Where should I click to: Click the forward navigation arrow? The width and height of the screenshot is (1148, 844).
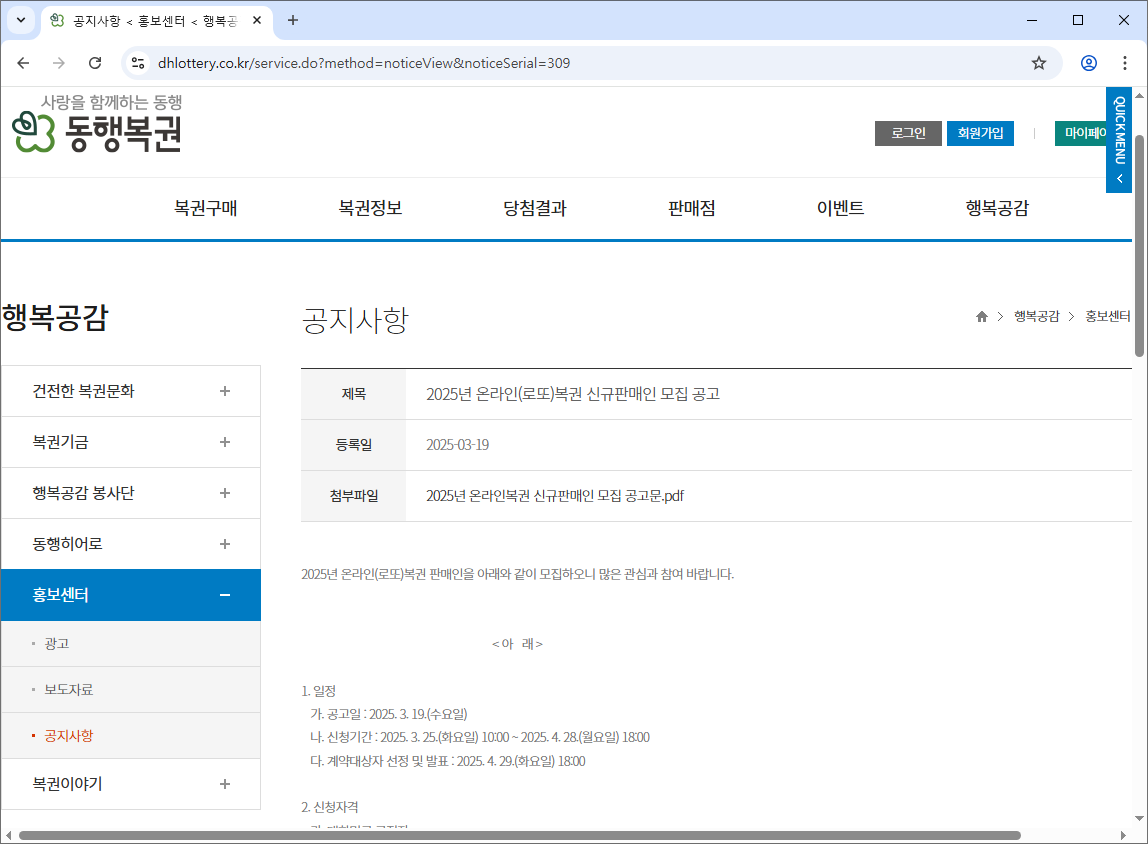click(x=59, y=62)
